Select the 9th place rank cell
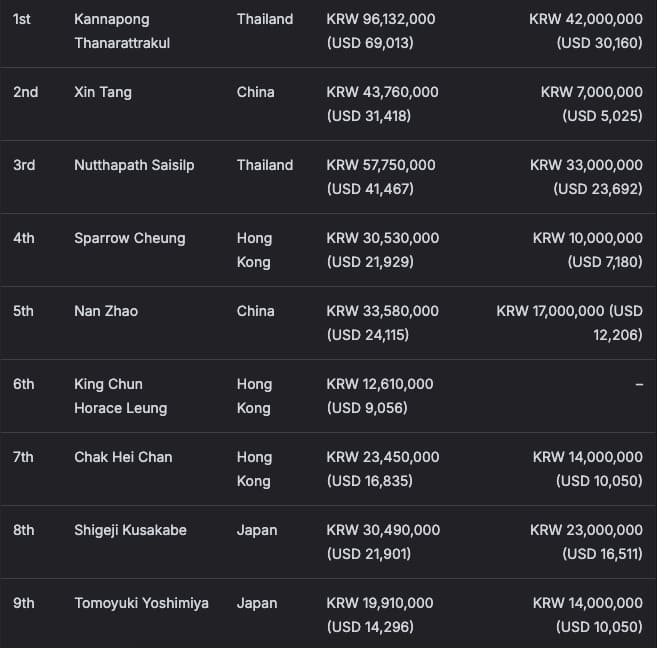This screenshot has height=648, width=657. tap(24, 603)
